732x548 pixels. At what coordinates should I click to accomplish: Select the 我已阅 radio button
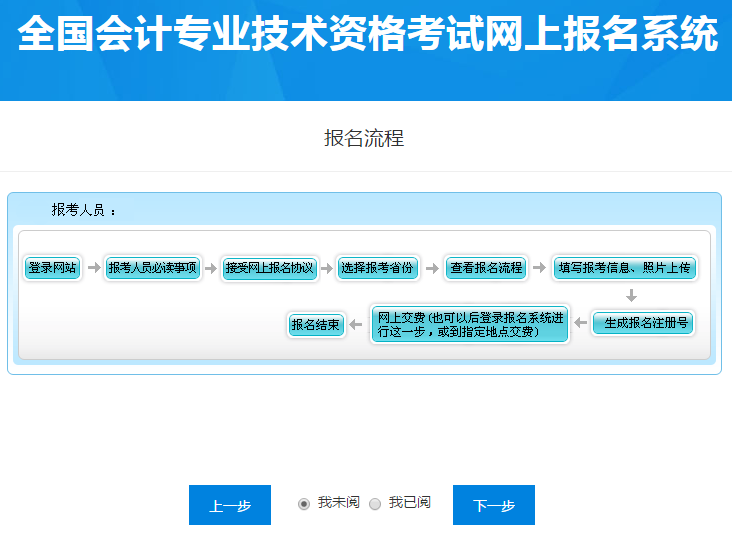pos(375,504)
